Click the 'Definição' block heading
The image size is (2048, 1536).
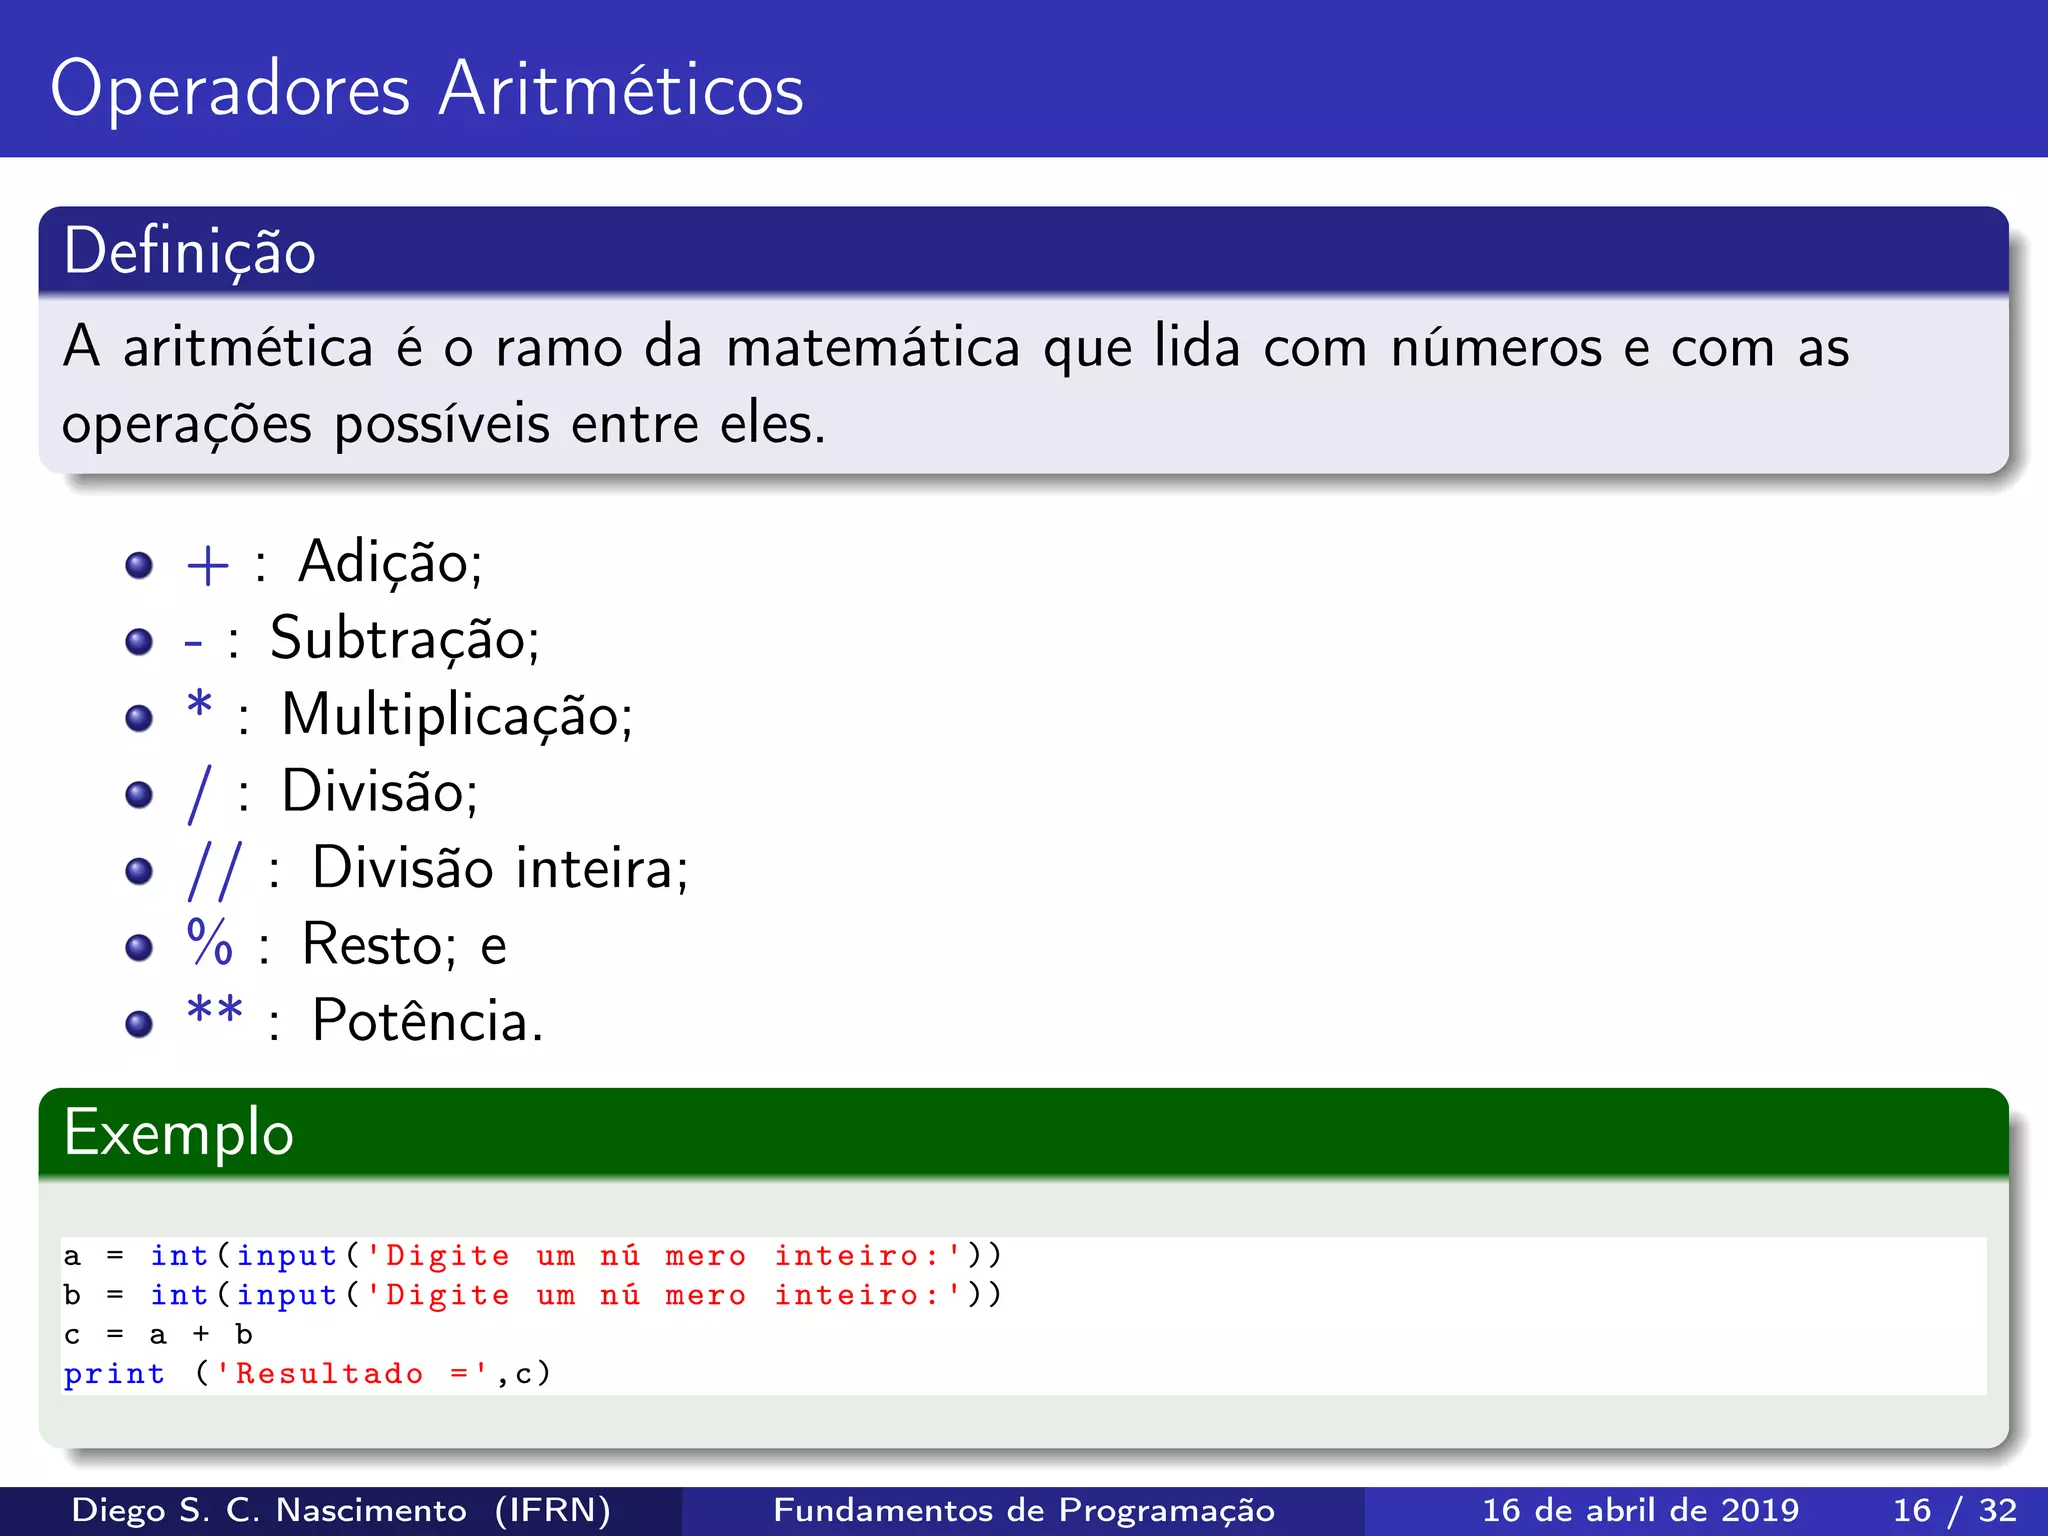(x=189, y=251)
